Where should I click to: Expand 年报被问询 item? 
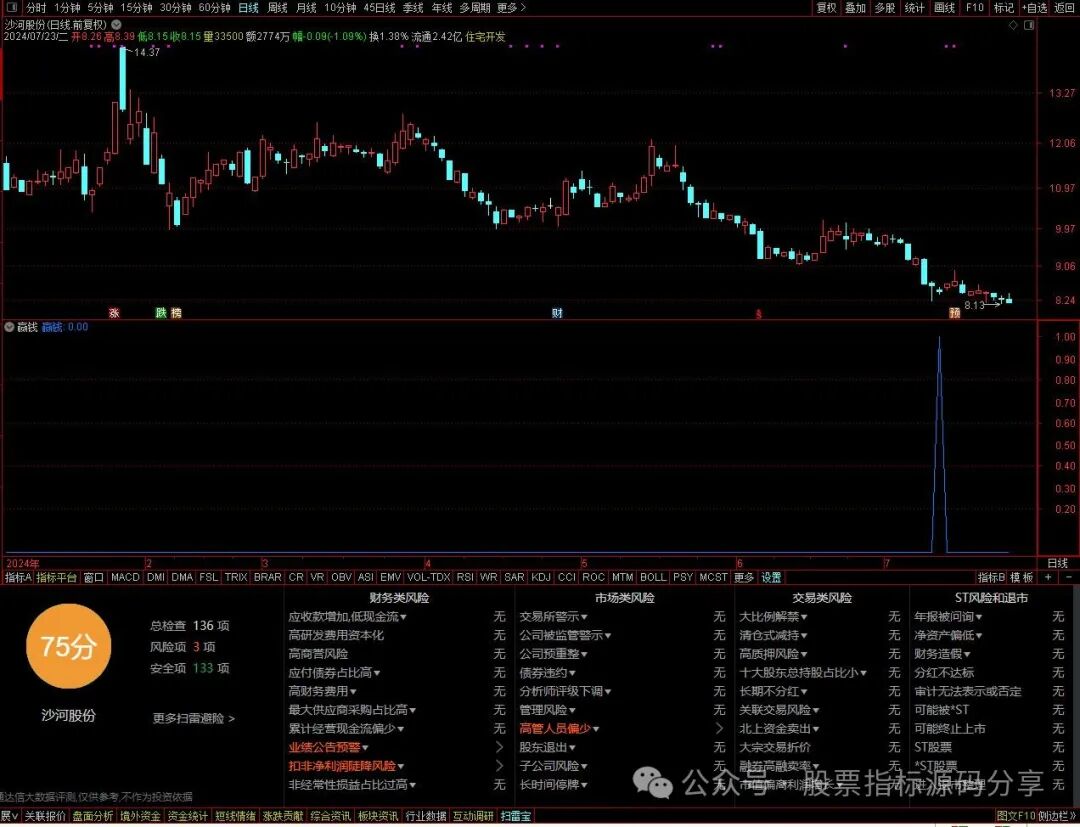tap(948, 616)
